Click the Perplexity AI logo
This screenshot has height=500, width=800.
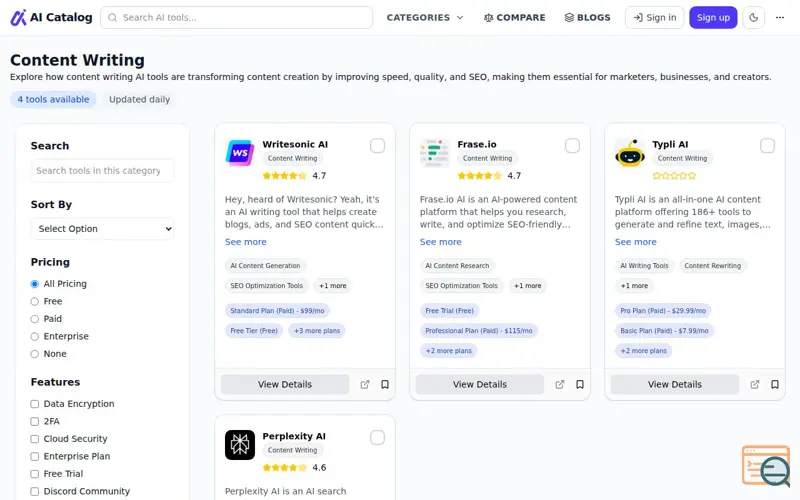[x=240, y=445]
